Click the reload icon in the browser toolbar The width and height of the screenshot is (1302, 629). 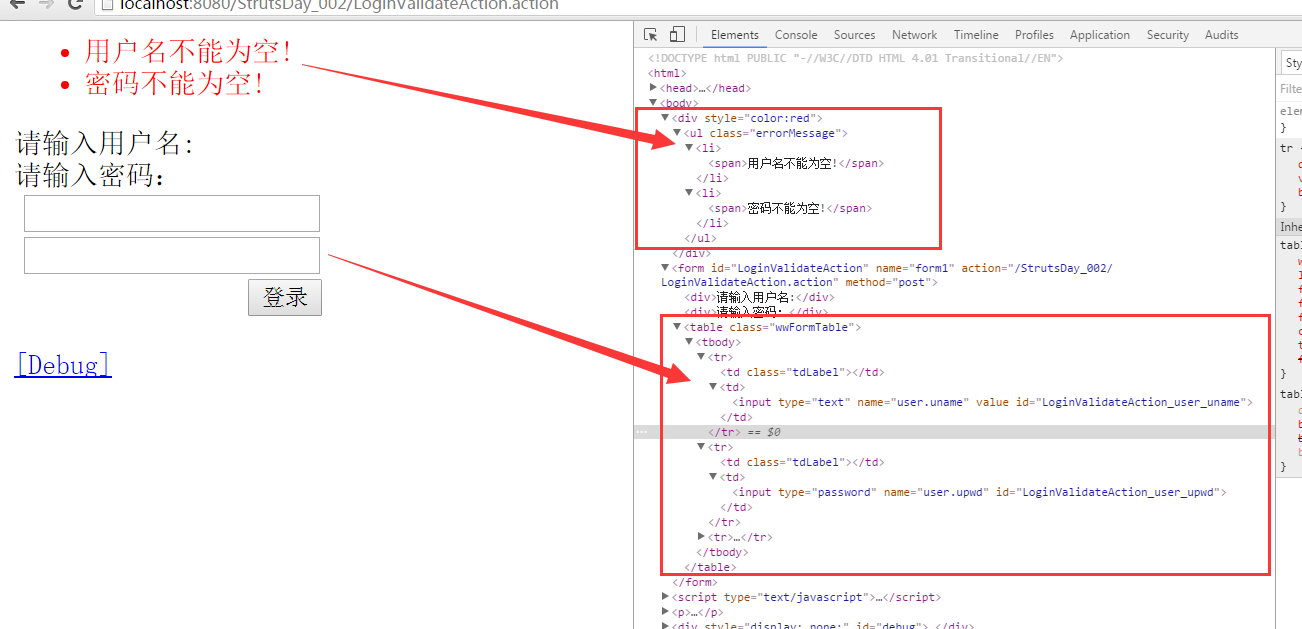coord(75,5)
